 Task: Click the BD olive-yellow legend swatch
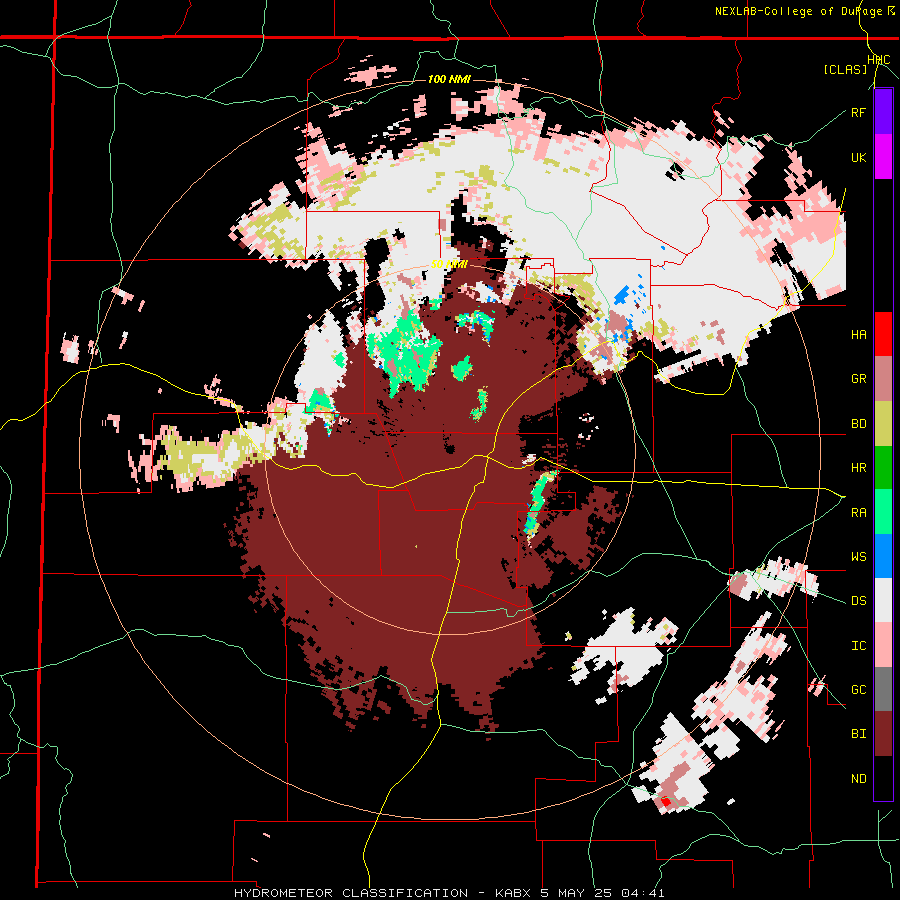click(x=883, y=424)
